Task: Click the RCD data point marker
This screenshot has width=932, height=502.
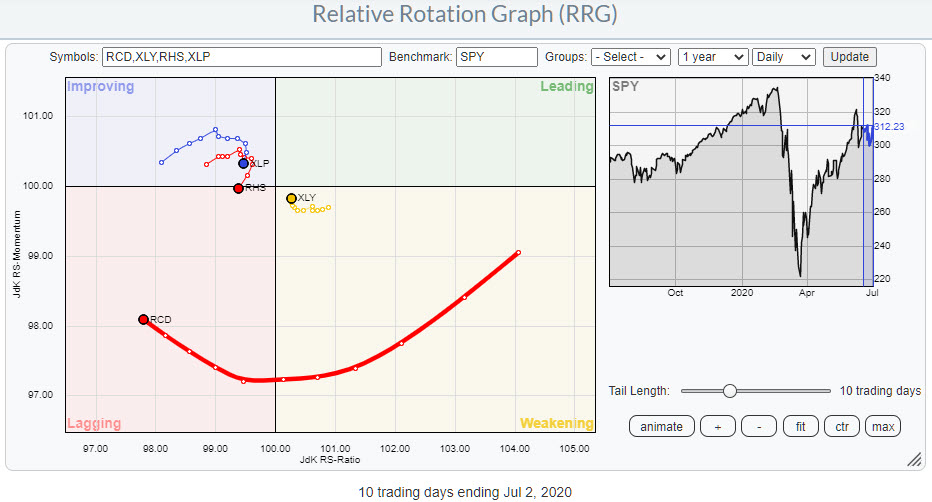Action: pyautogui.click(x=143, y=319)
